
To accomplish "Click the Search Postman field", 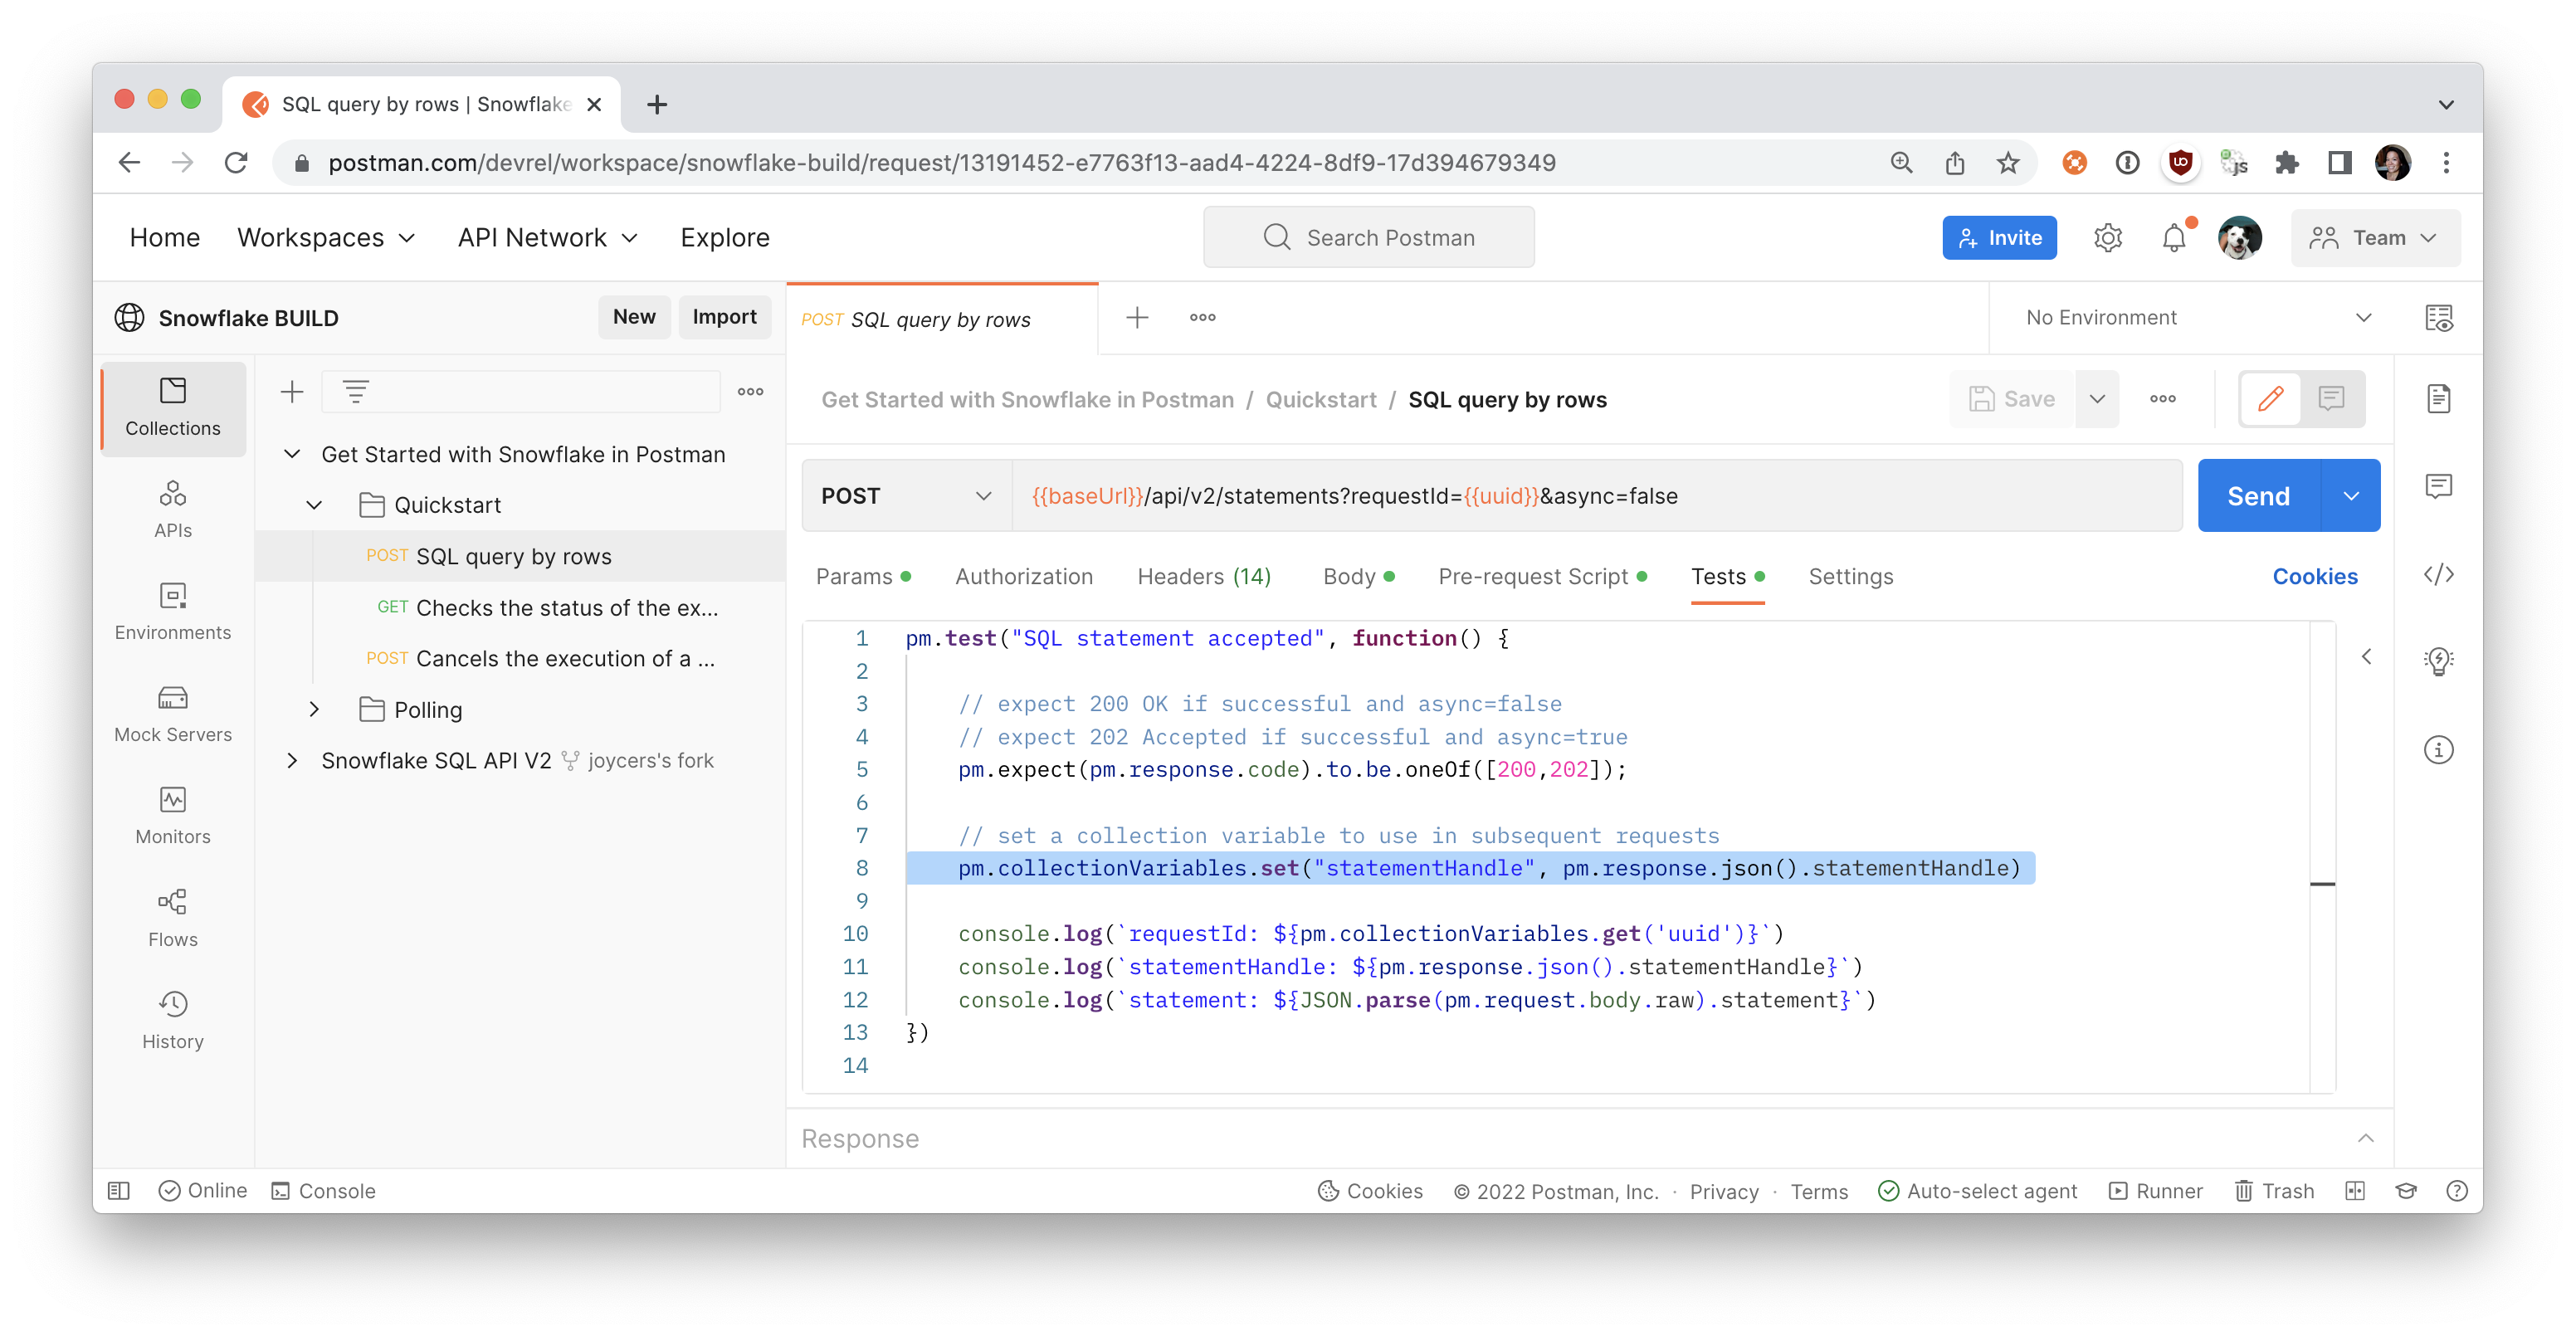I will [1368, 238].
